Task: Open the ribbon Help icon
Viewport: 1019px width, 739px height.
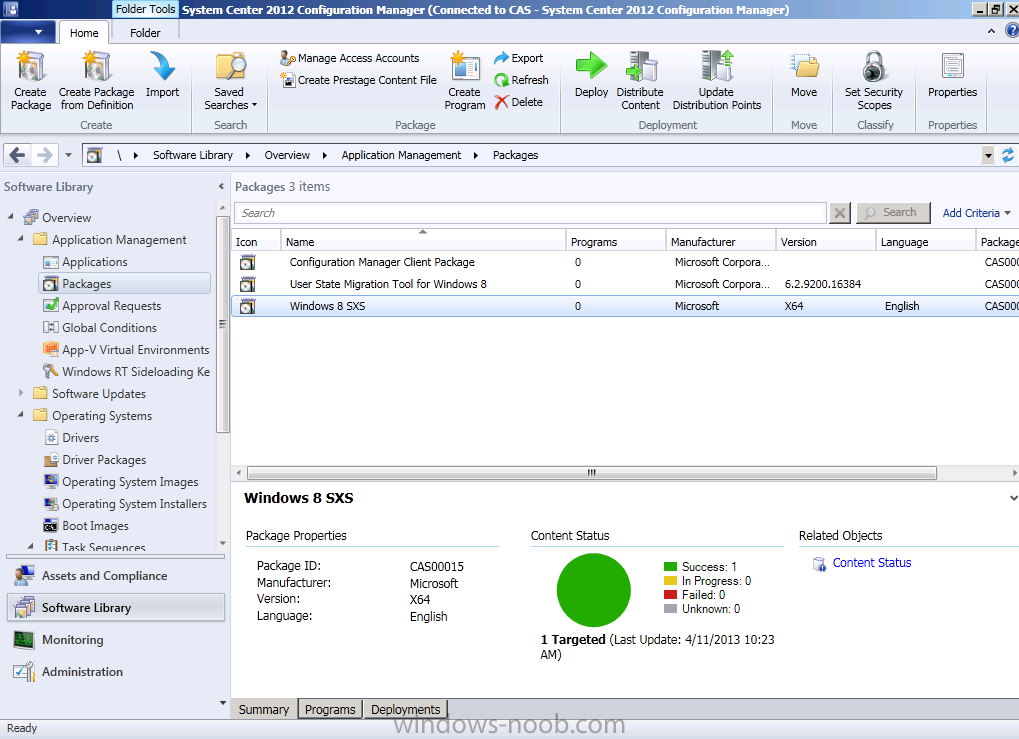Action: tap(1012, 31)
